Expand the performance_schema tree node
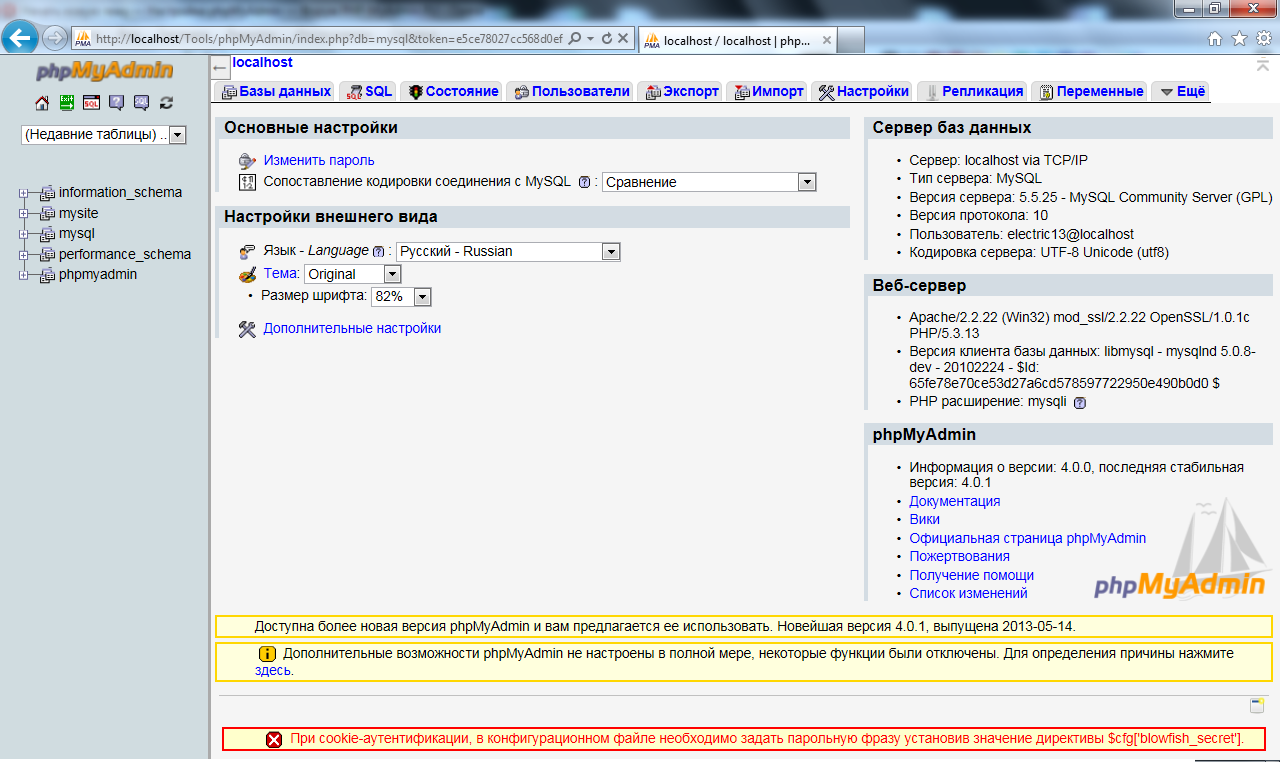The height and width of the screenshot is (762, 1280). point(25,254)
